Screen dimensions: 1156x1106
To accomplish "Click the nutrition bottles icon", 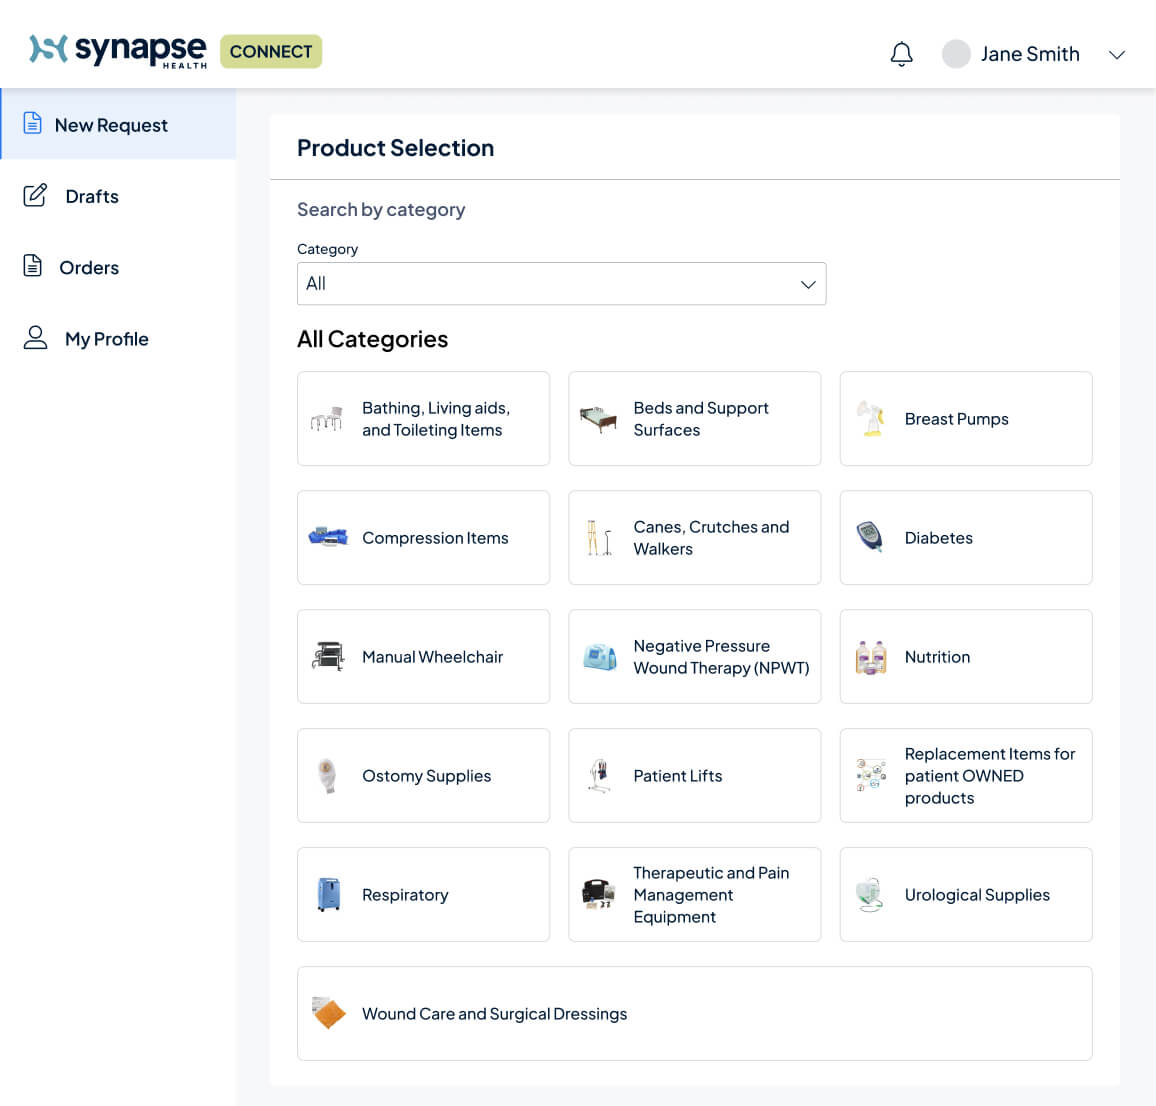I will pyautogui.click(x=871, y=656).
